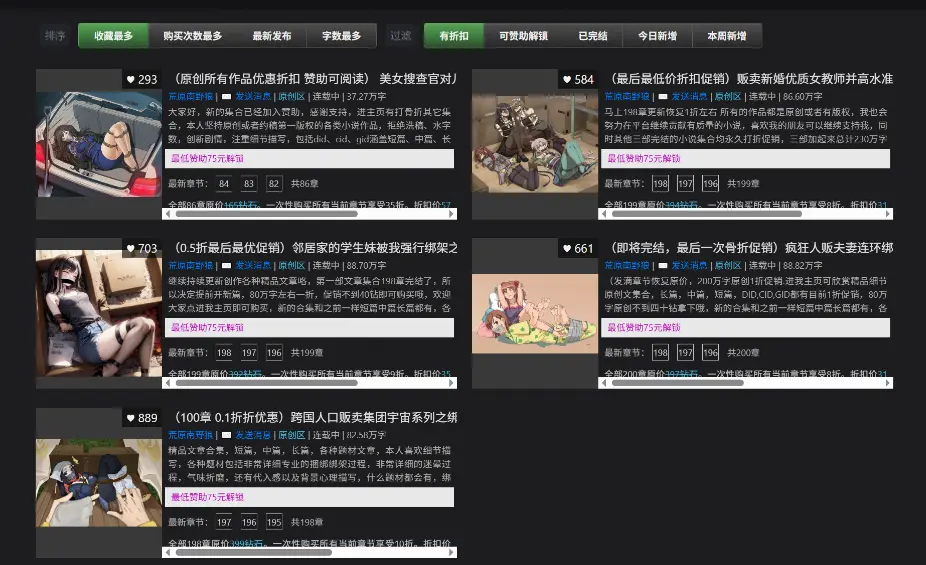Enable the 可赞助解锁 filter
Image resolution: width=926 pixels, height=565 pixels.
coord(523,36)
